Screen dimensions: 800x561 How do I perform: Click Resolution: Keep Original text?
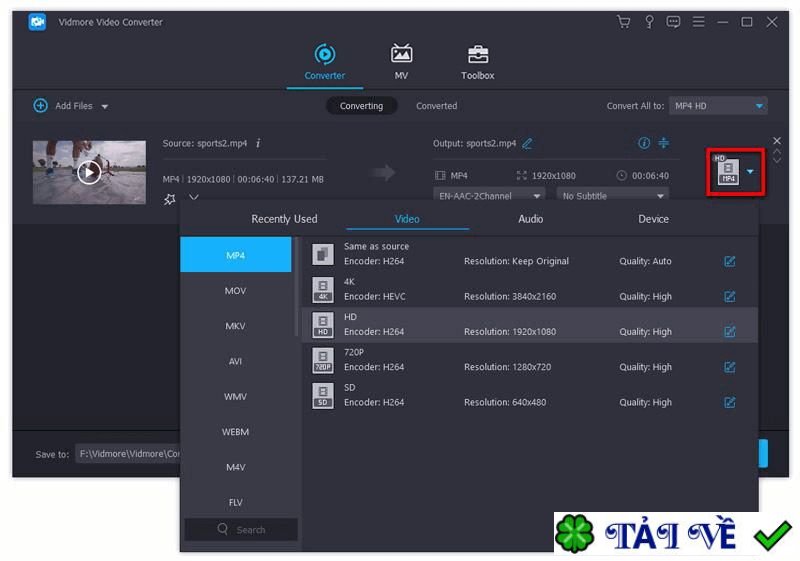516,261
